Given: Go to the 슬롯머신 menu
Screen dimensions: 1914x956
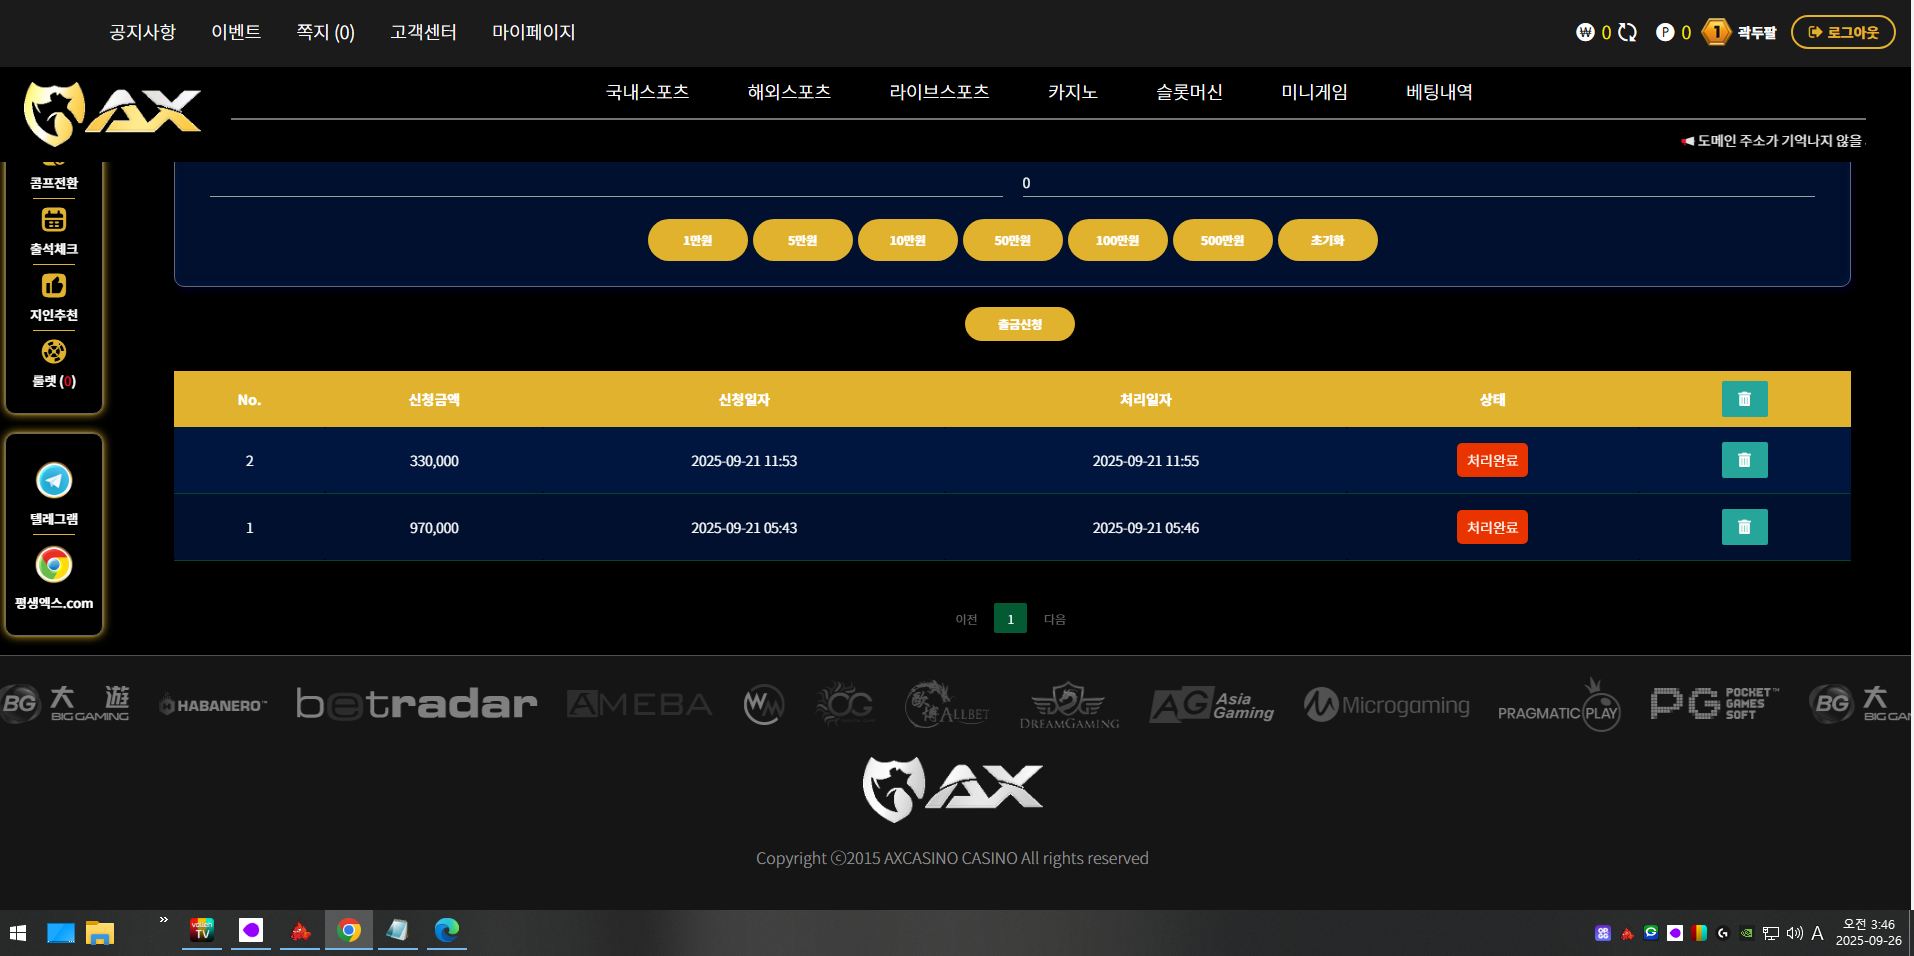Looking at the screenshot, I should click(x=1189, y=92).
